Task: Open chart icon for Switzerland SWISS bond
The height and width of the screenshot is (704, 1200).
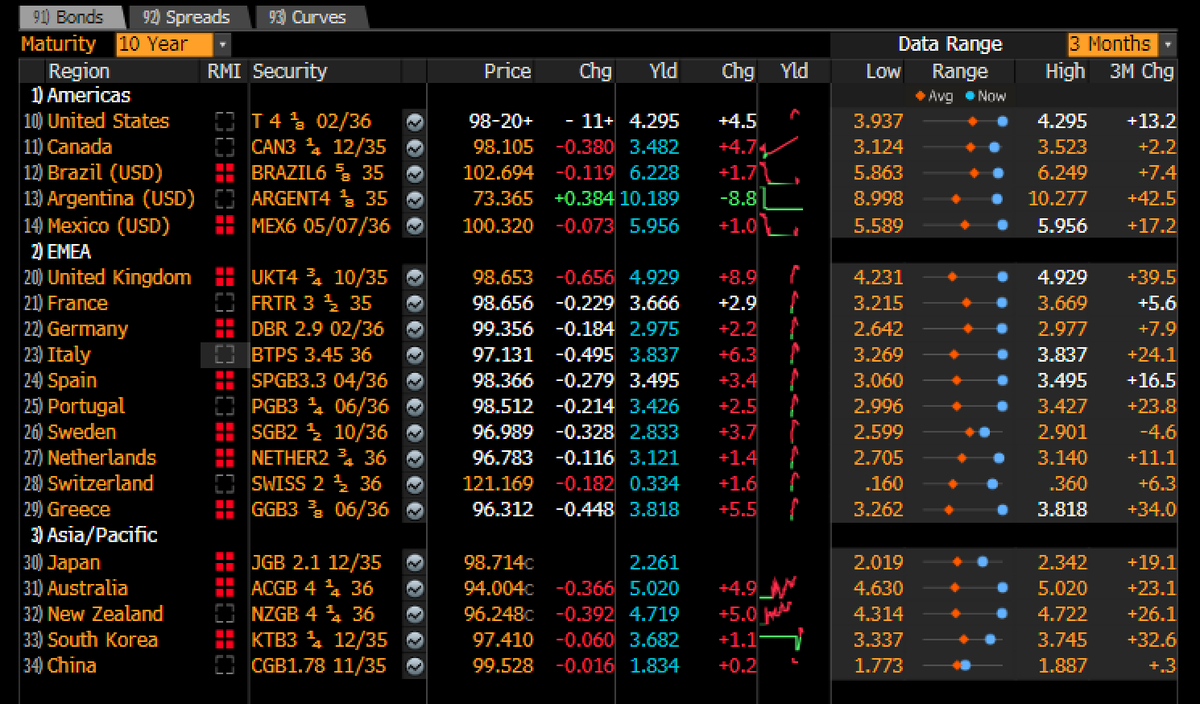Action: click(414, 485)
